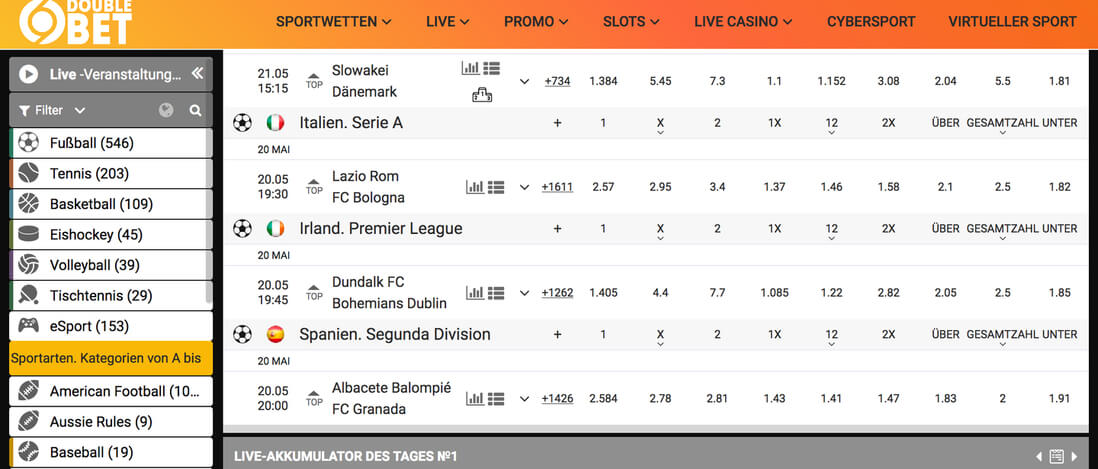Open GESAMTZAHL dropdown in Spanien Segunda row
This screenshot has width=1098, height=469.
(1003, 337)
